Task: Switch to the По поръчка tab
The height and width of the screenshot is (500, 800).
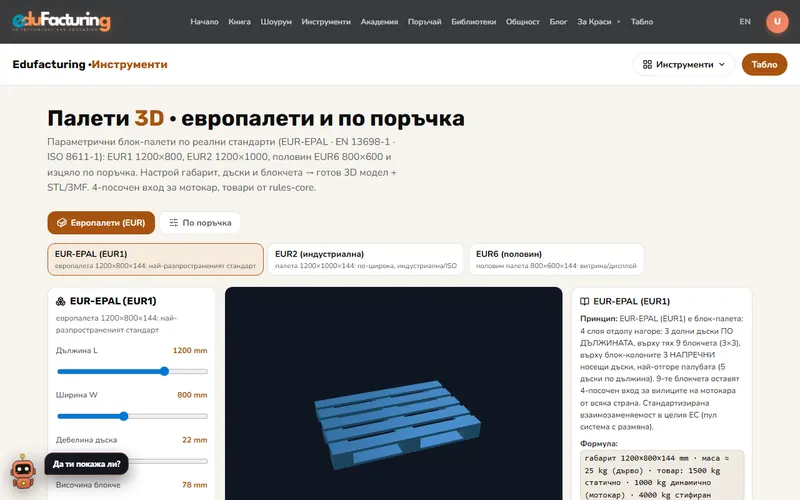Action: tap(200, 222)
